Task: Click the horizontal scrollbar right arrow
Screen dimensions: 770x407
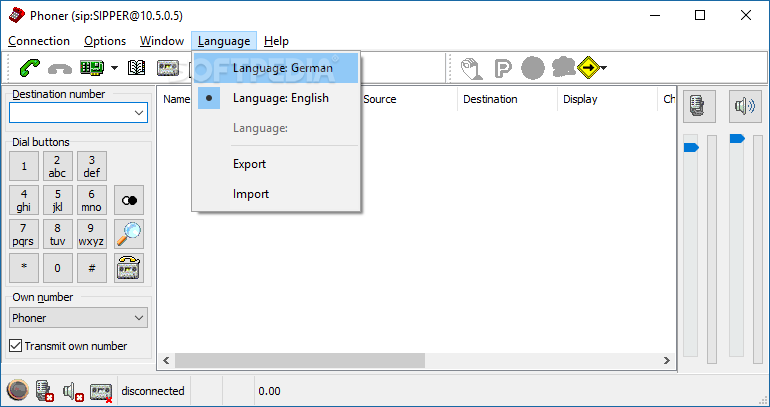Action: pyautogui.click(x=666, y=360)
